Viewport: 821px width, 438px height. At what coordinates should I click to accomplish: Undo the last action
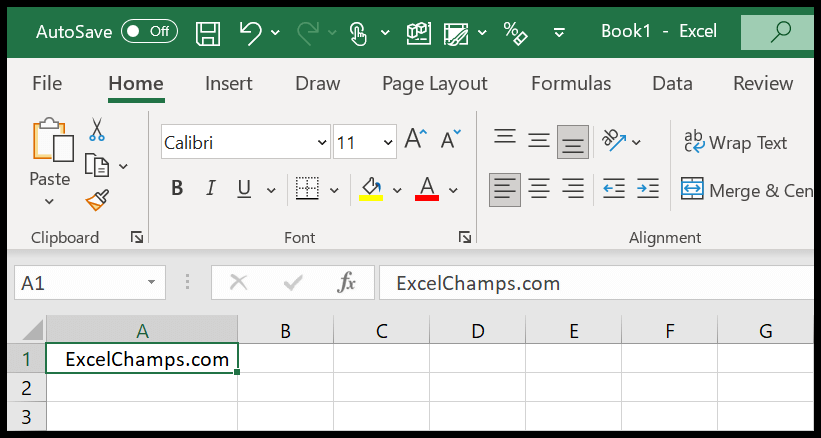tap(250, 32)
